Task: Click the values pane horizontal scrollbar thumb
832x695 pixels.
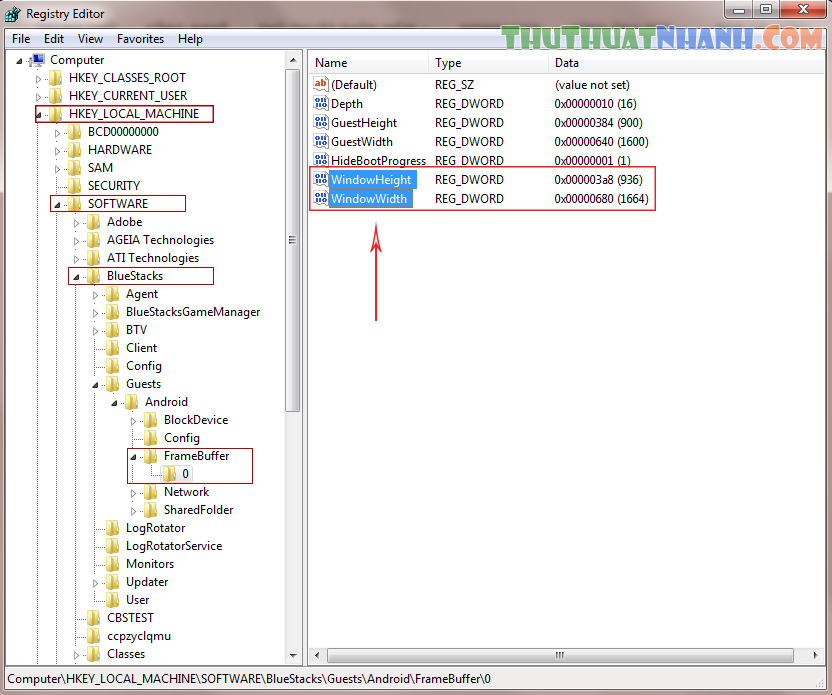Action: 560,655
